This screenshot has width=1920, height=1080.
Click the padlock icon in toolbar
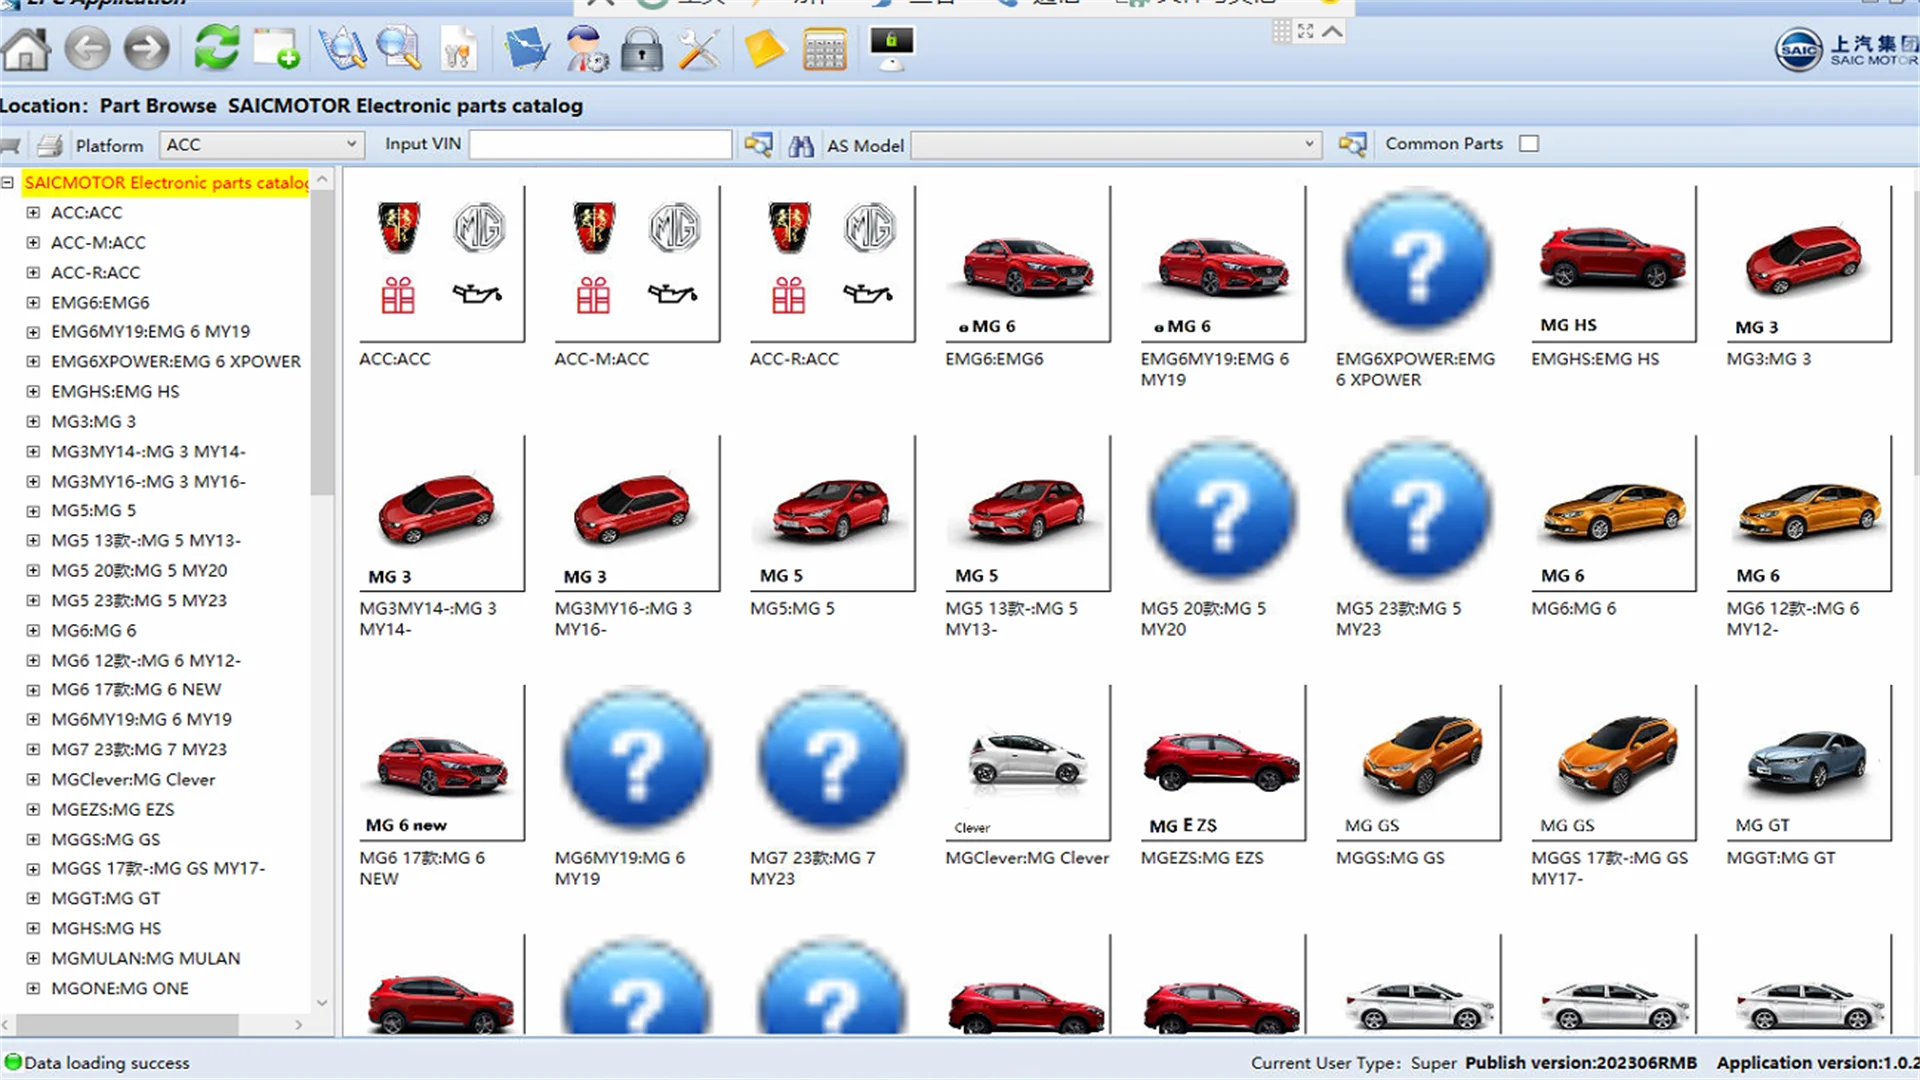(x=641, y=48)
